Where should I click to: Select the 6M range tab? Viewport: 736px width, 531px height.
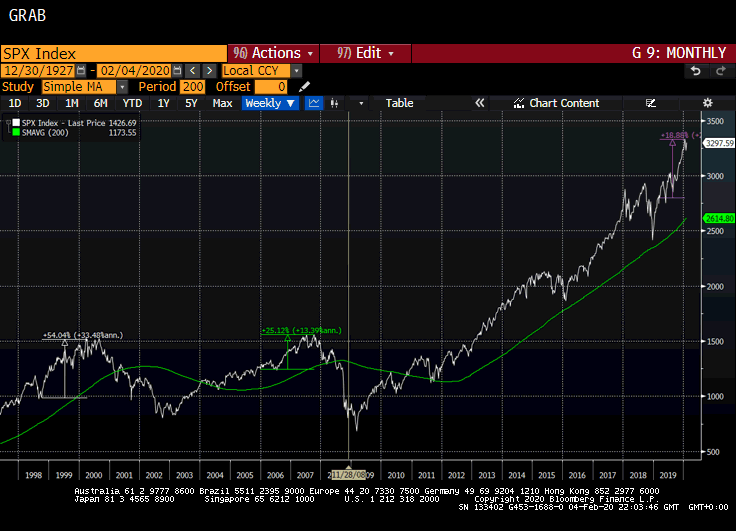tap(100, 103)
